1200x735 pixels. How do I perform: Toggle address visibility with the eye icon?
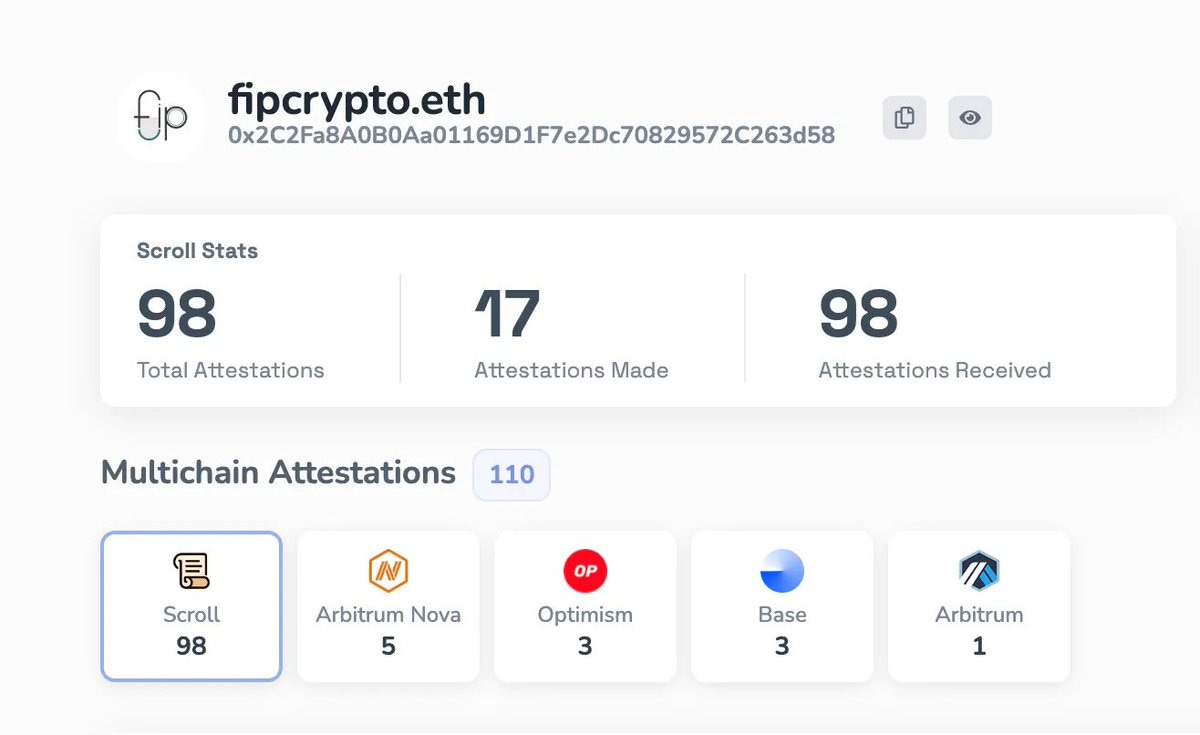(x=970, y=118)
